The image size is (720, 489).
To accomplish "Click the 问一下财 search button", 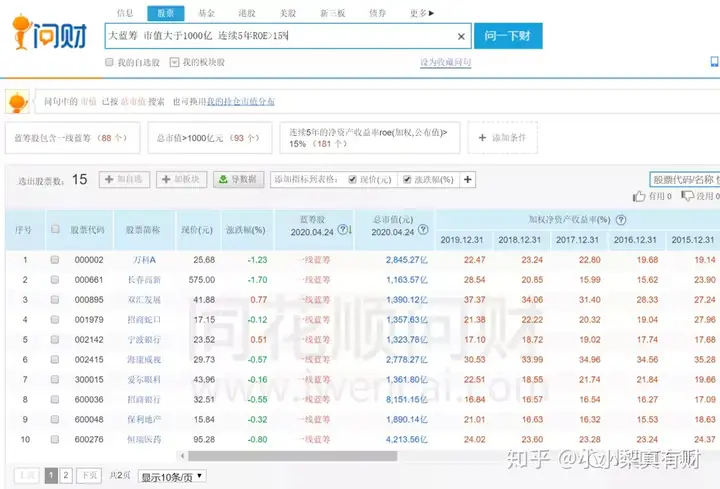I will tap(508, 36).
